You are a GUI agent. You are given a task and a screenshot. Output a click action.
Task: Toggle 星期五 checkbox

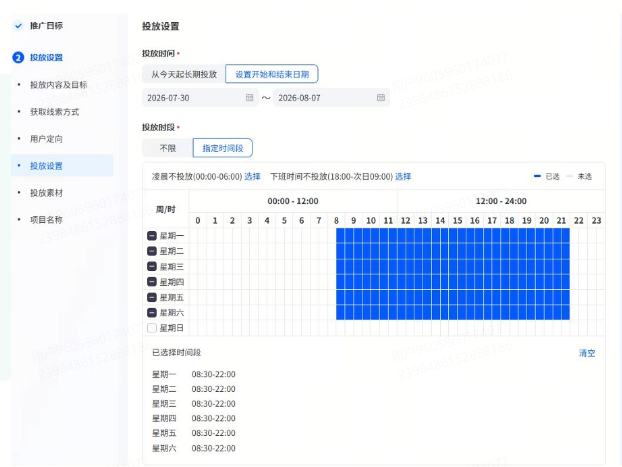[x=152, y=297]
